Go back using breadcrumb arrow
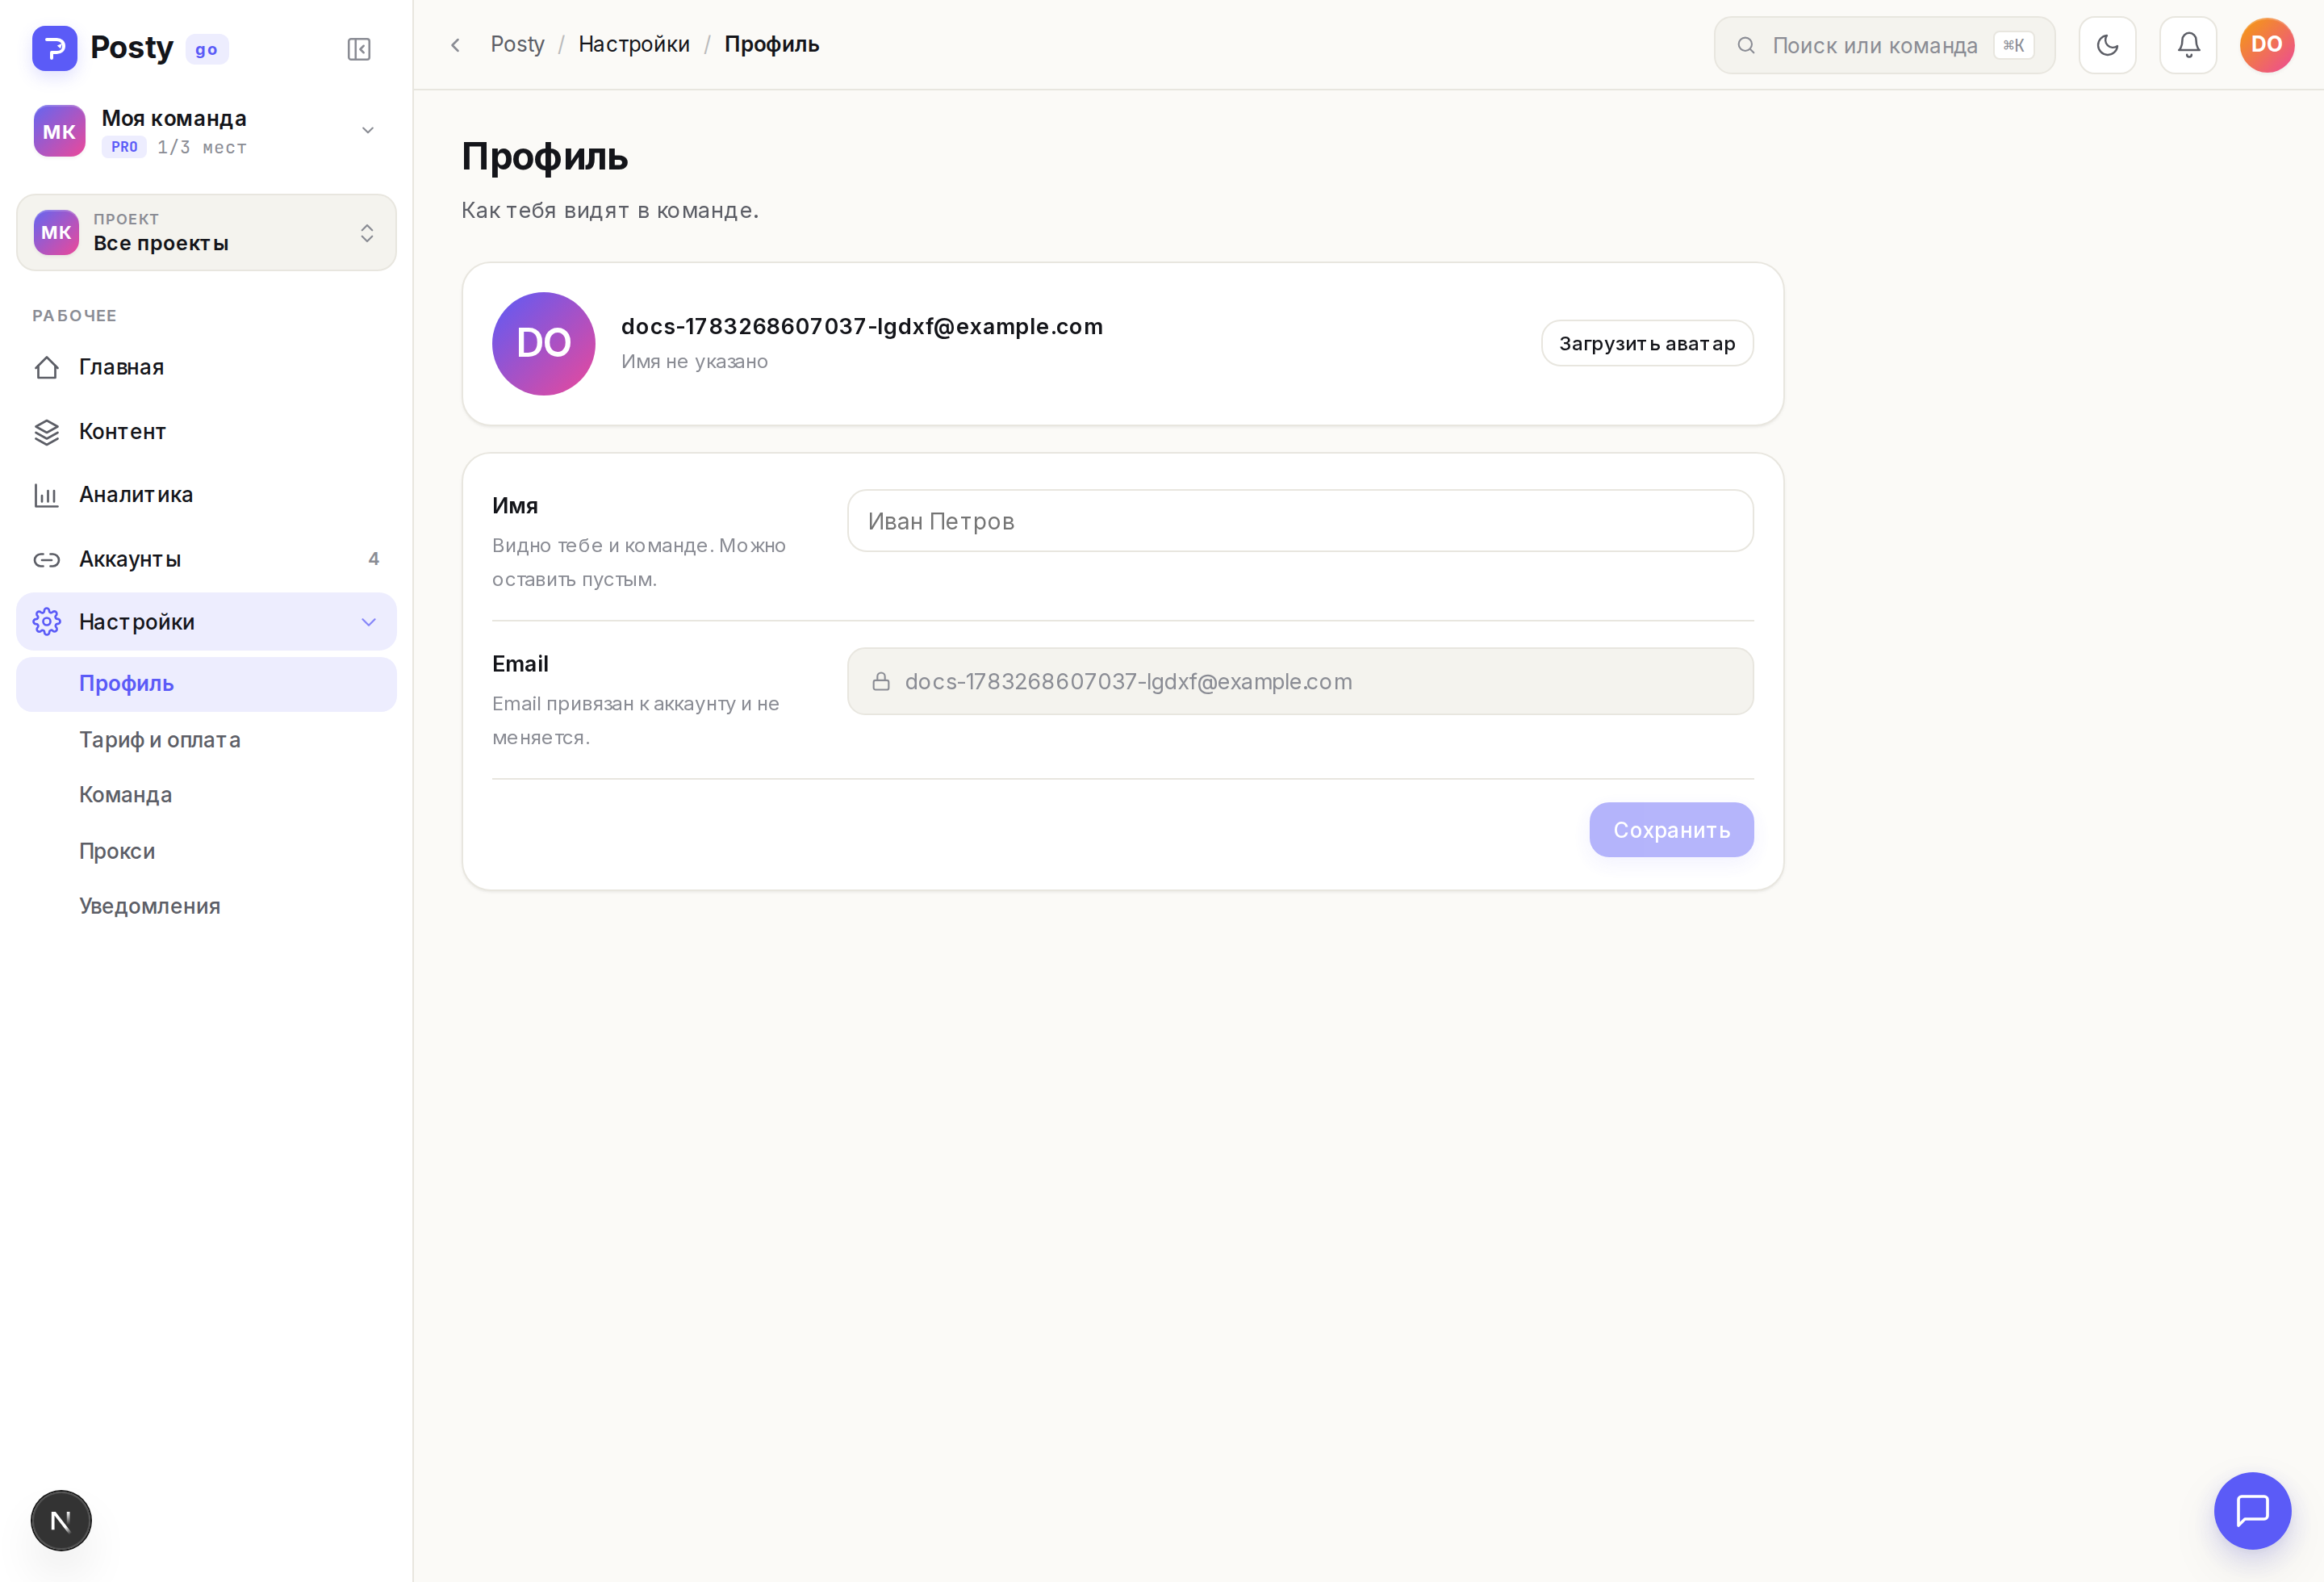 point(455,45)
